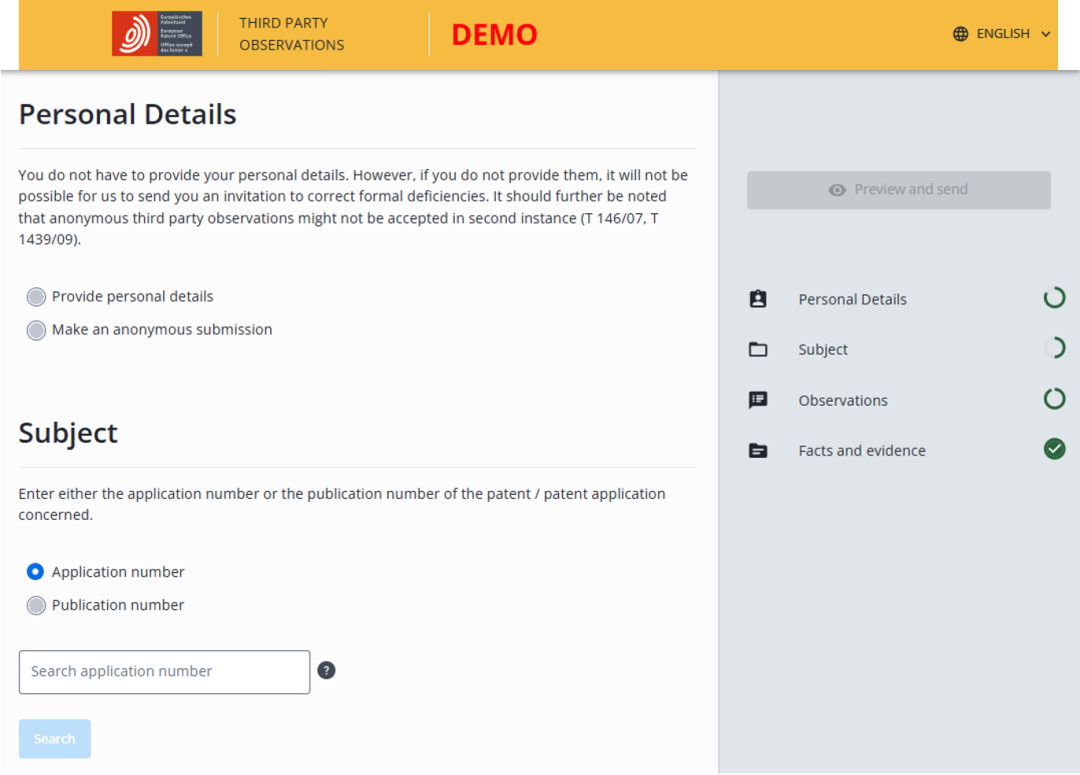The height and width of the screenshot is (775, 1080).
Task: Jump to Observations section in sidebar
Action: click(843, 400)
